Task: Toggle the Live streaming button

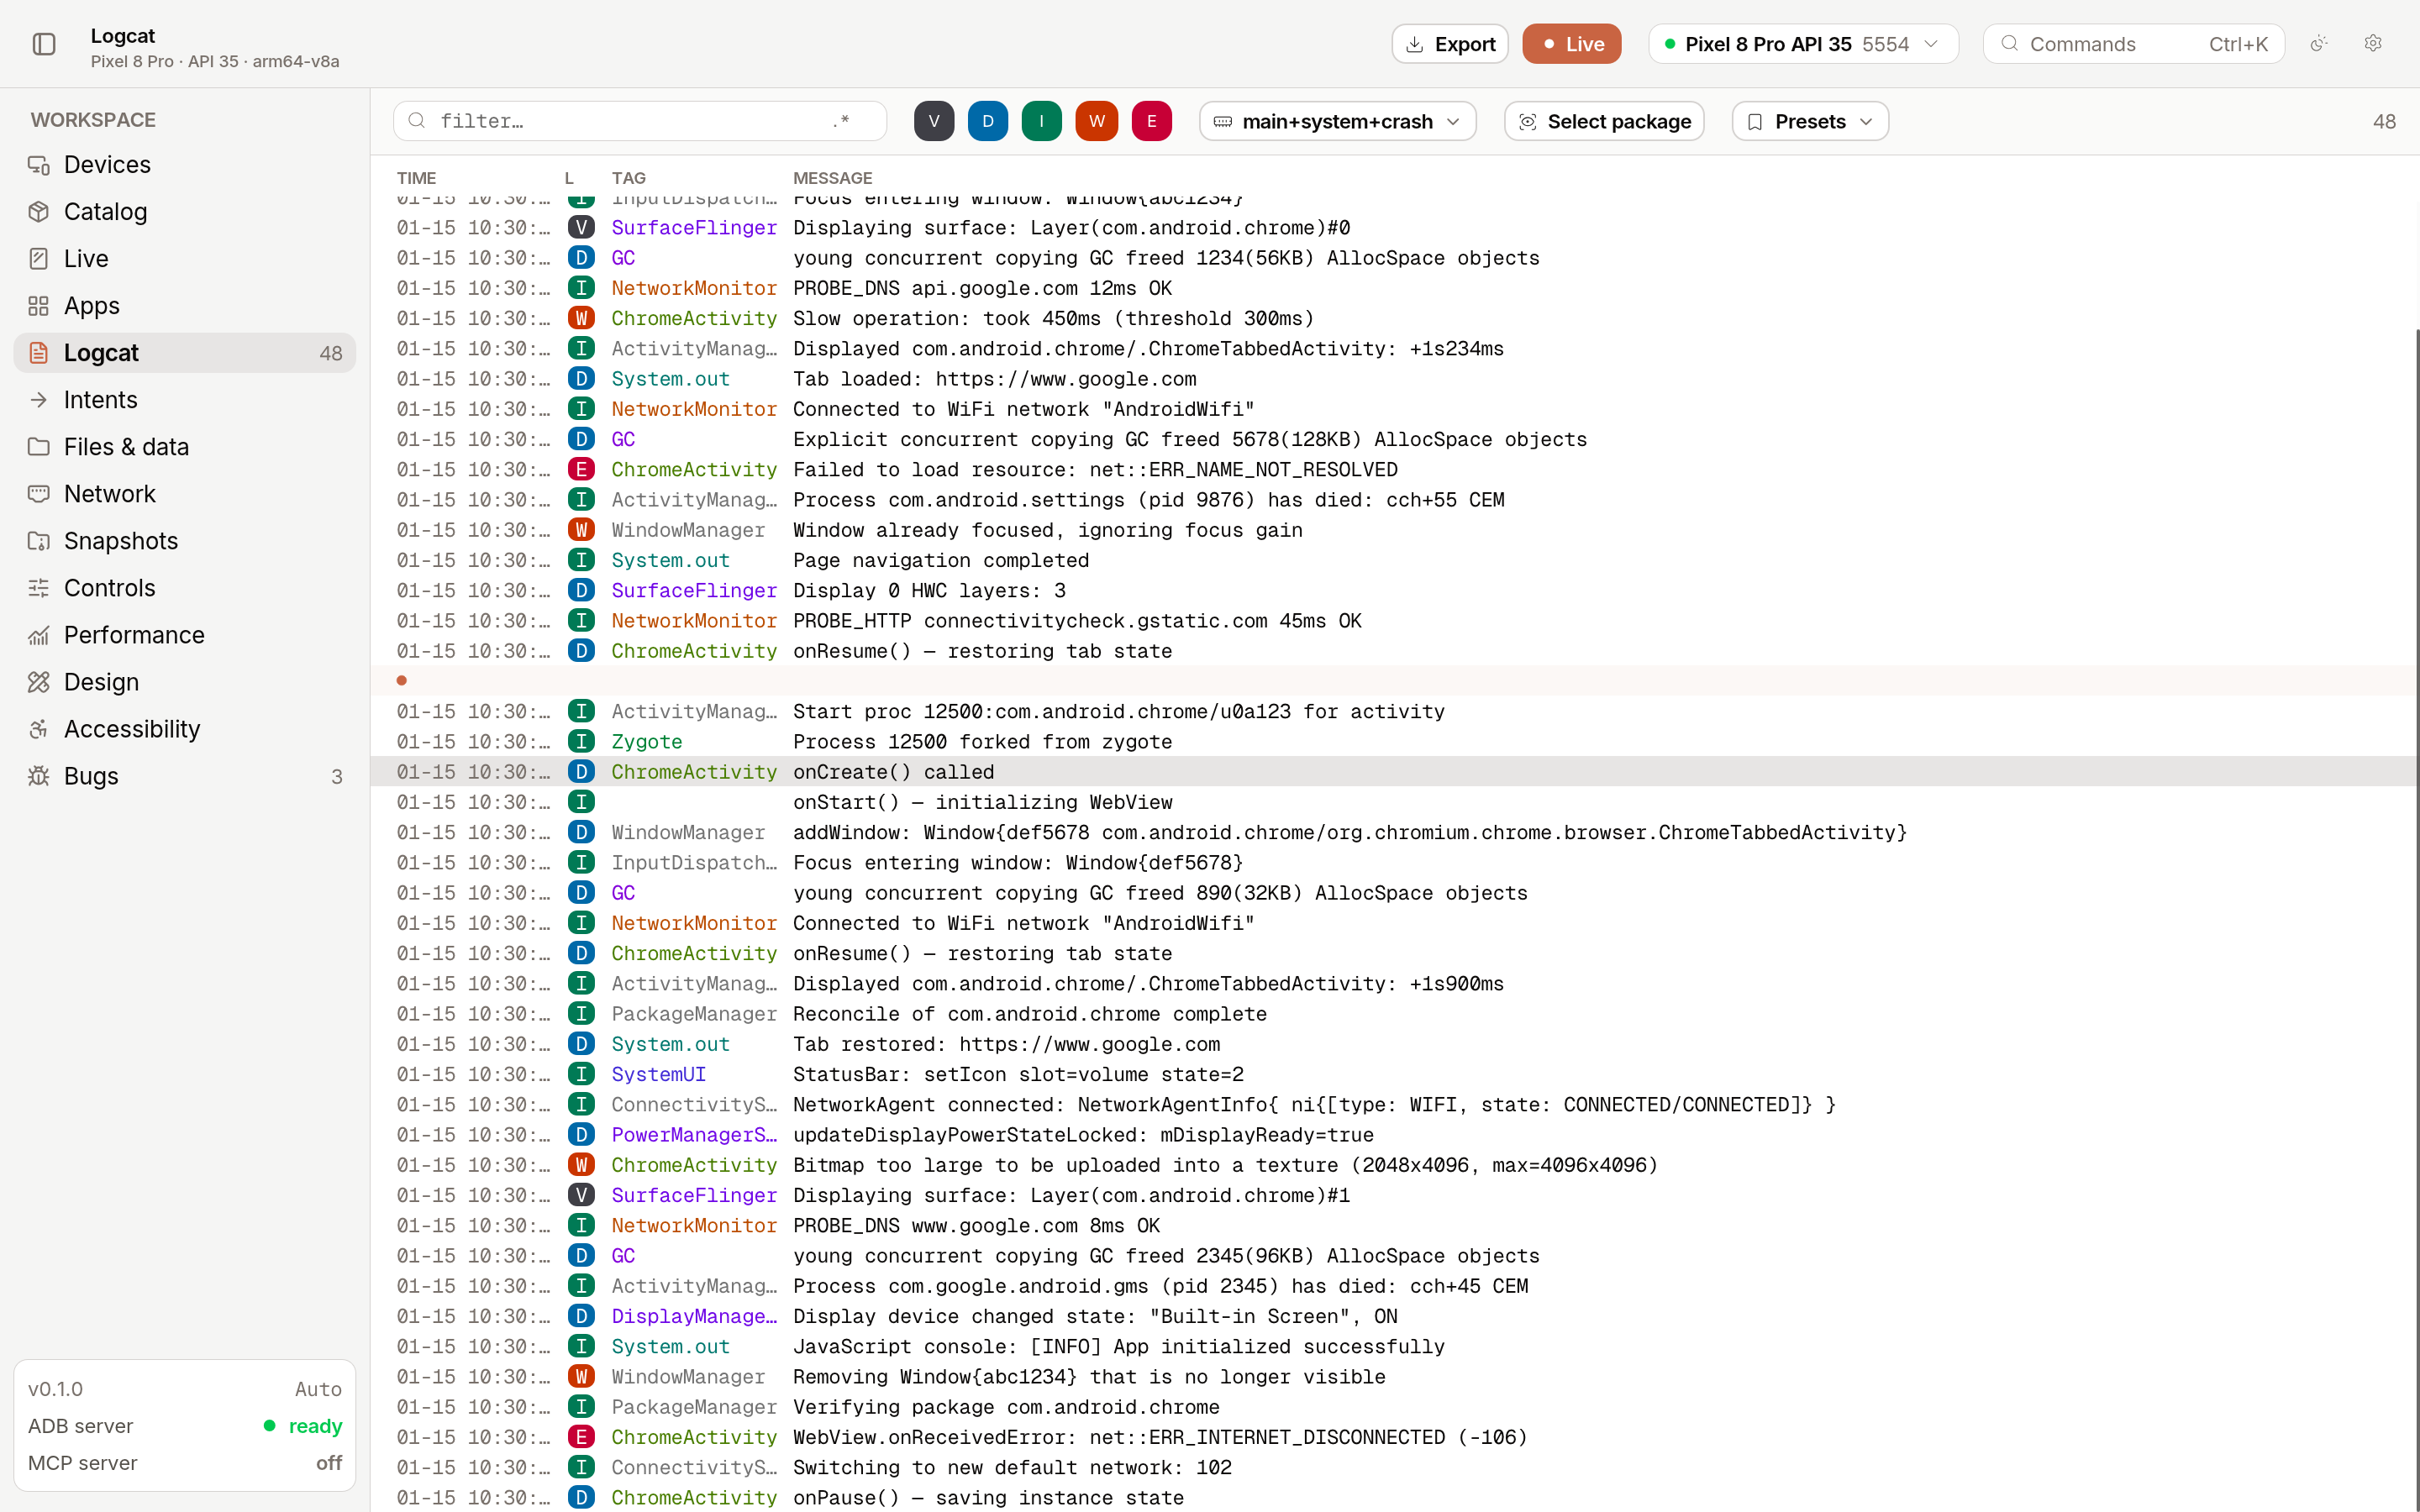Action: click(1571, 44)
